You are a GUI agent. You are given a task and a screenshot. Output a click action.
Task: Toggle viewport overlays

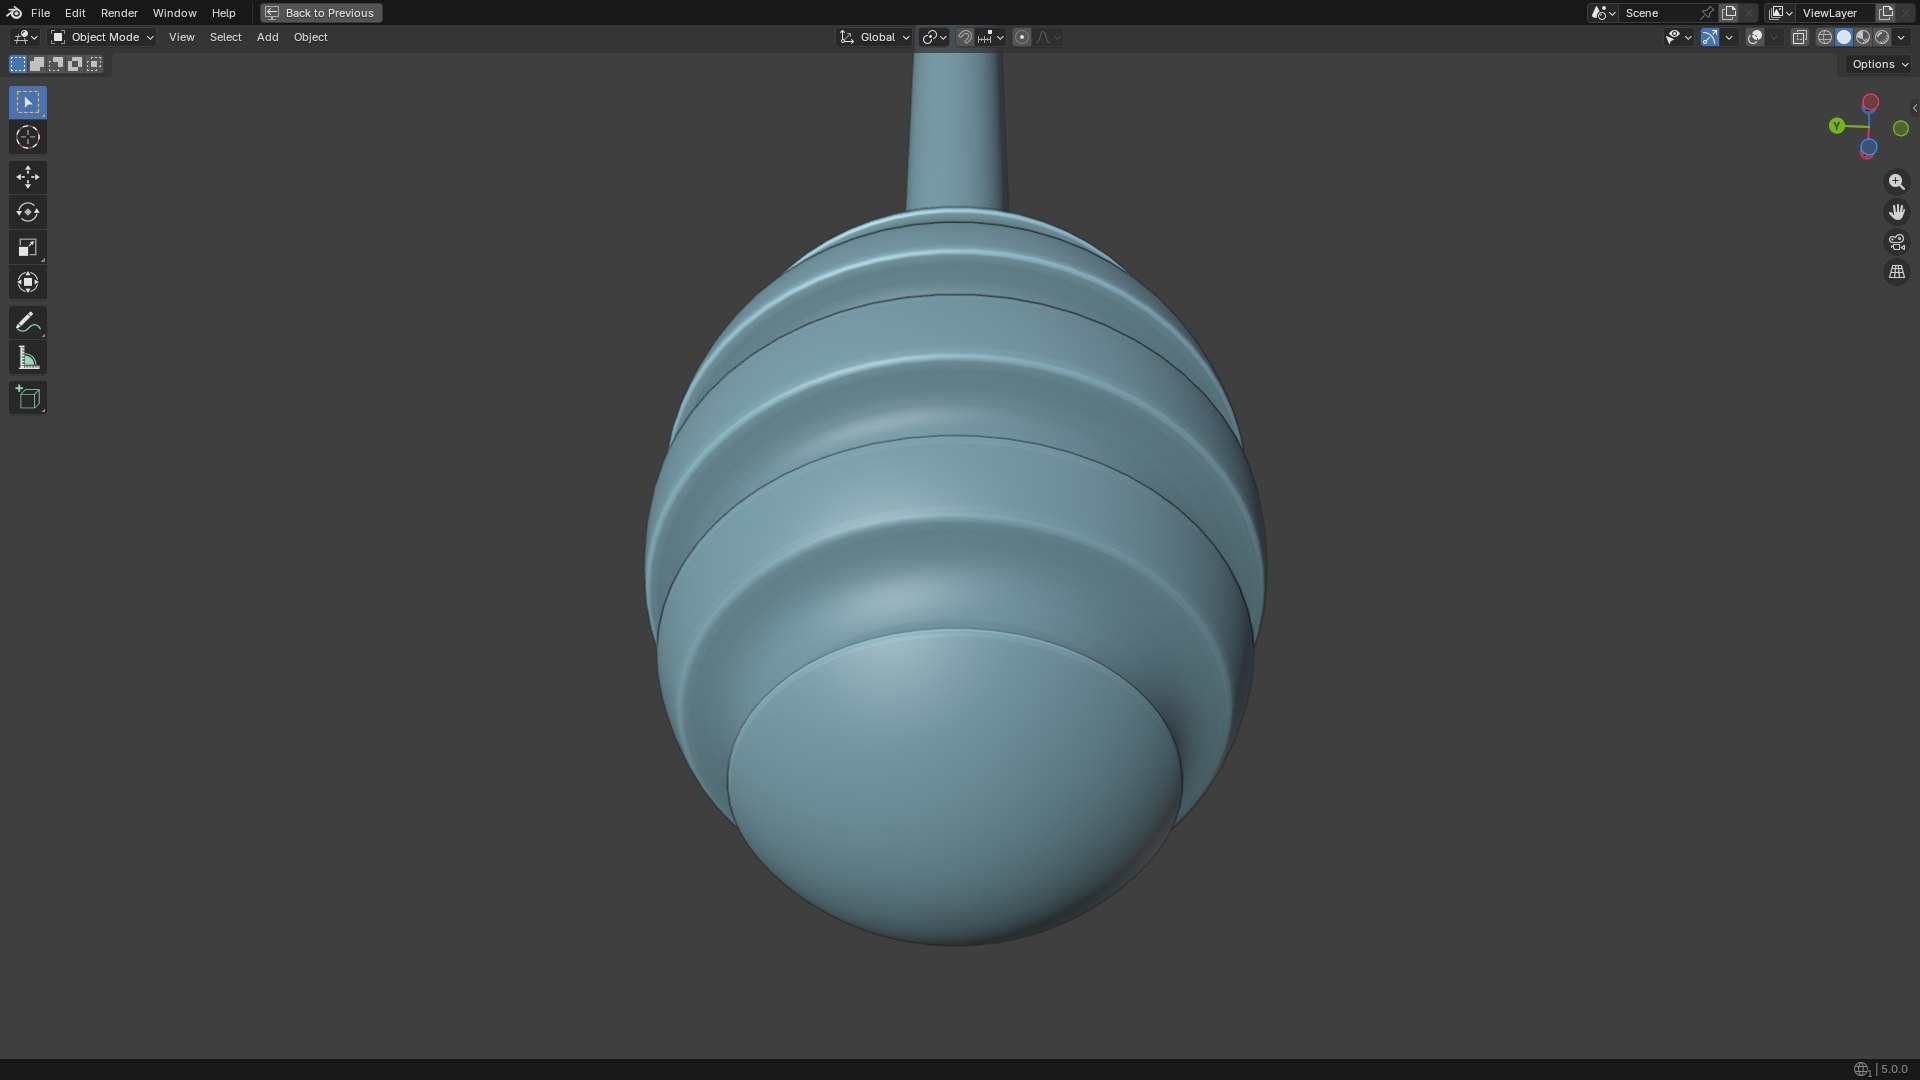[1755, 37]
